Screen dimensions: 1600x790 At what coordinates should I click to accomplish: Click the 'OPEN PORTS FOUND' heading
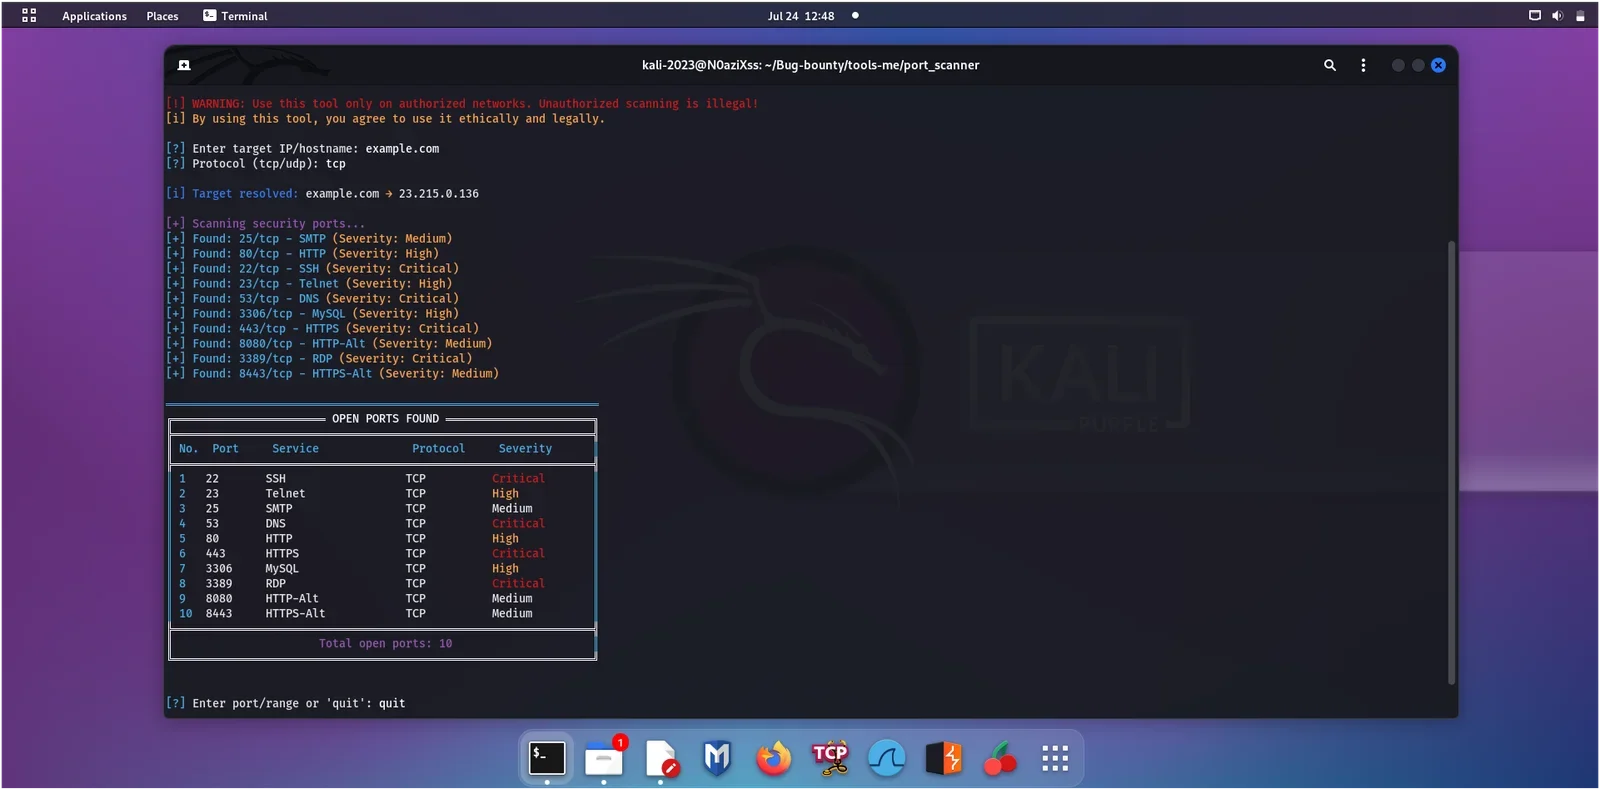pyautogui.click(x=385, y=419)
